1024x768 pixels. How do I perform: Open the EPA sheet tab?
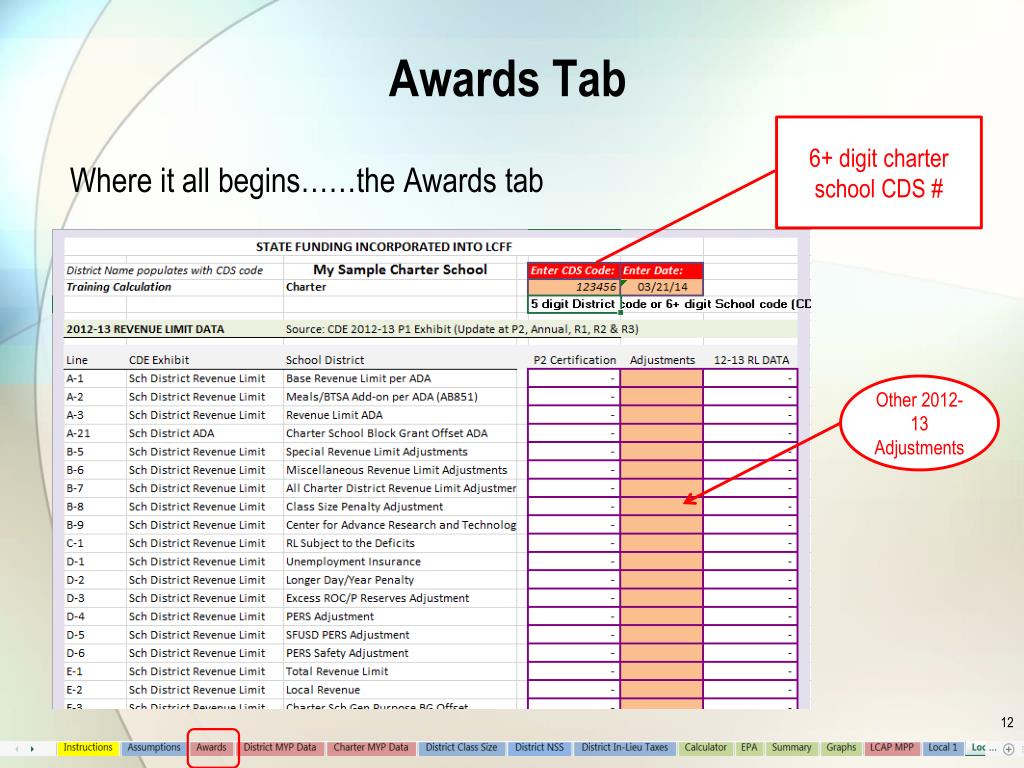[x=749, y=748]
